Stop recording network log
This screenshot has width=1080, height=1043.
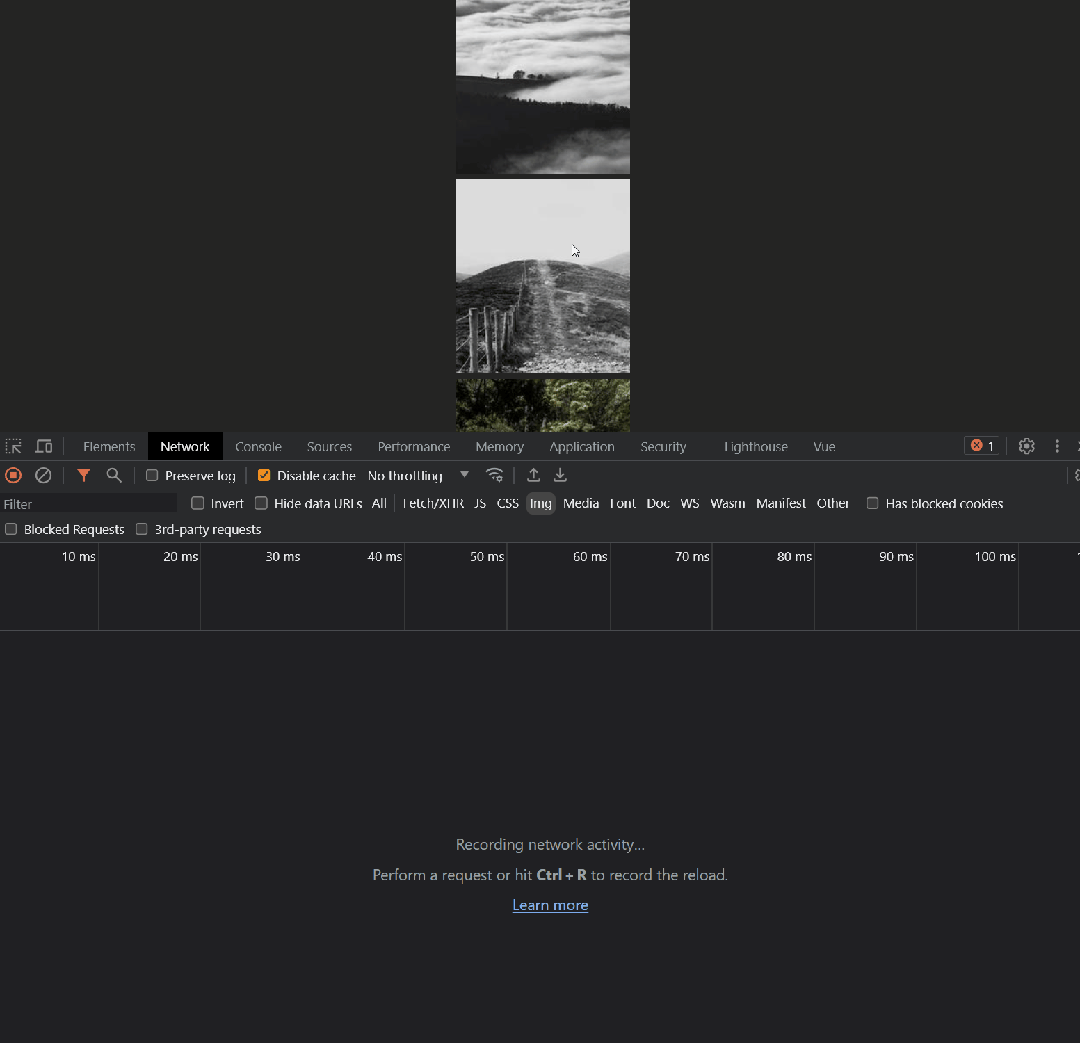[13, 475]
